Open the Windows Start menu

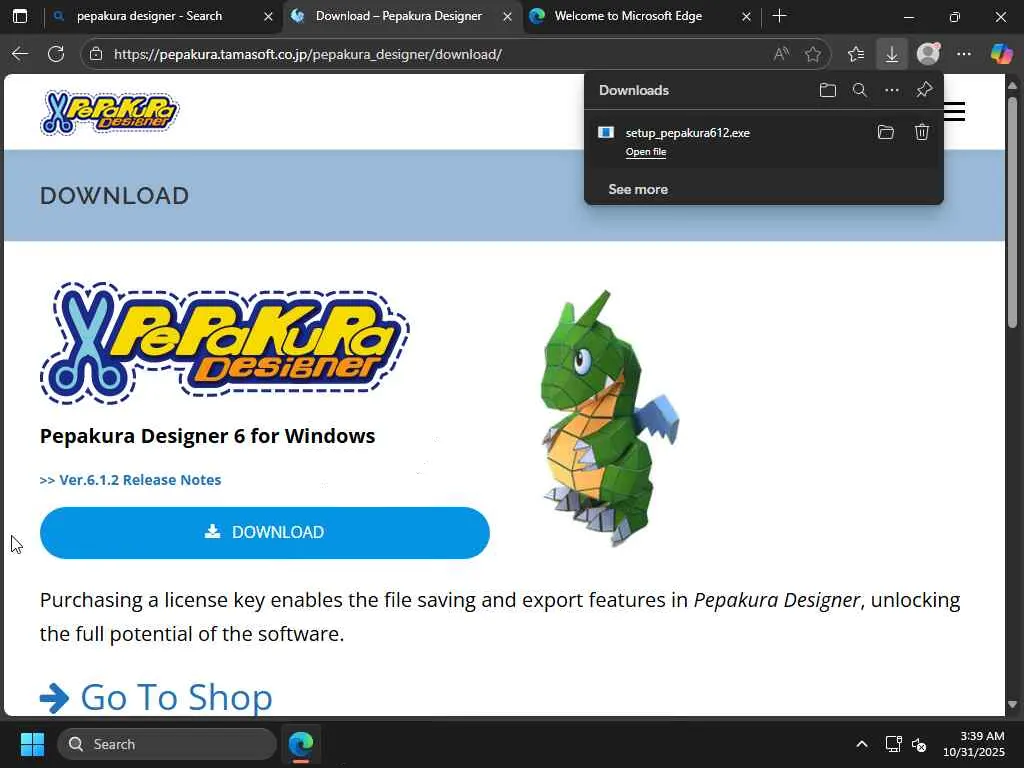(32, 744)
